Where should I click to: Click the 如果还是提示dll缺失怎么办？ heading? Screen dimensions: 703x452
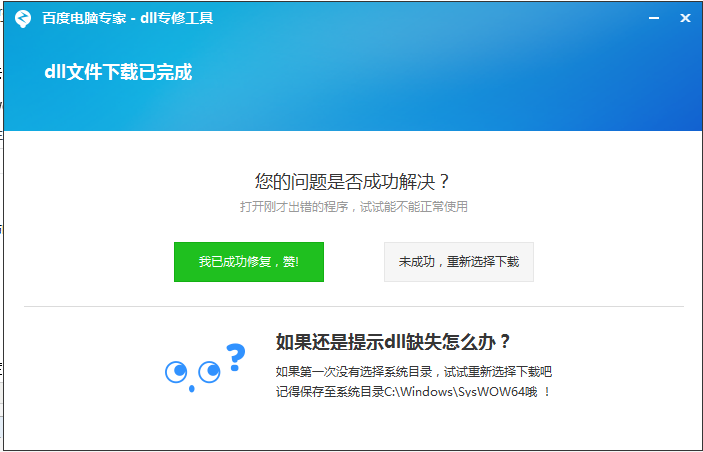[x=393, y=342]
